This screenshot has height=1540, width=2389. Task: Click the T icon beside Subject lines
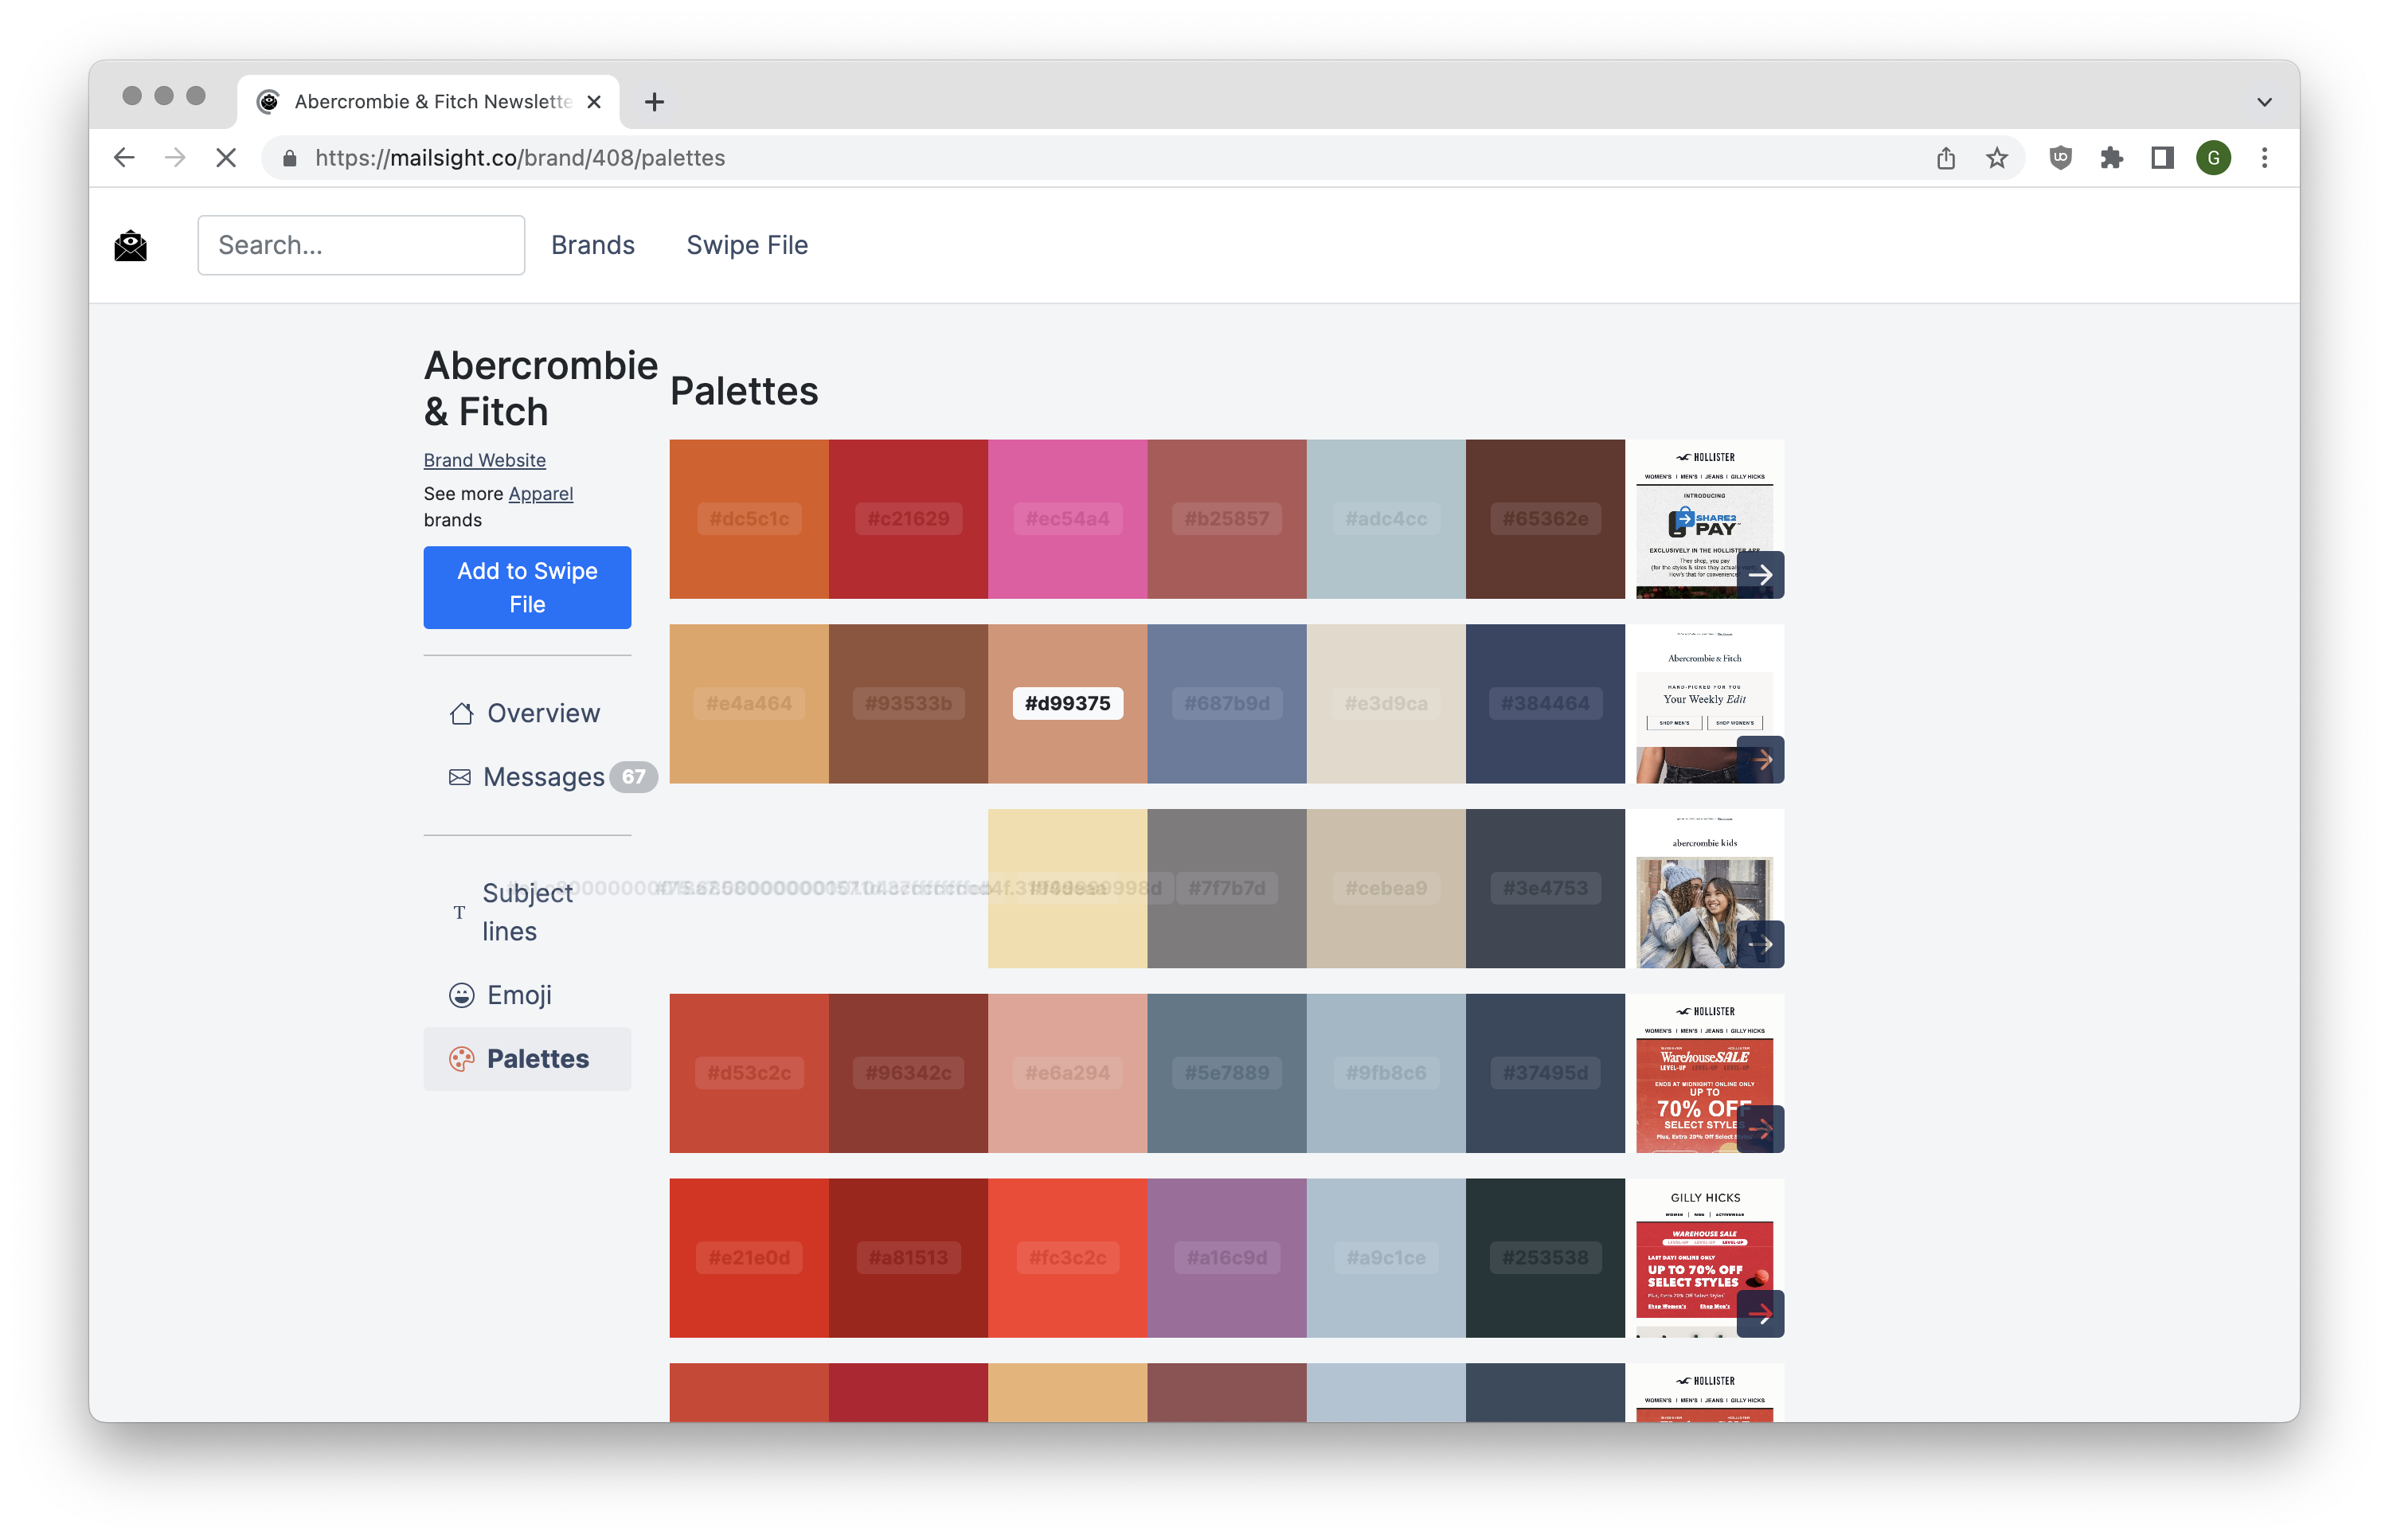point(459,912)
